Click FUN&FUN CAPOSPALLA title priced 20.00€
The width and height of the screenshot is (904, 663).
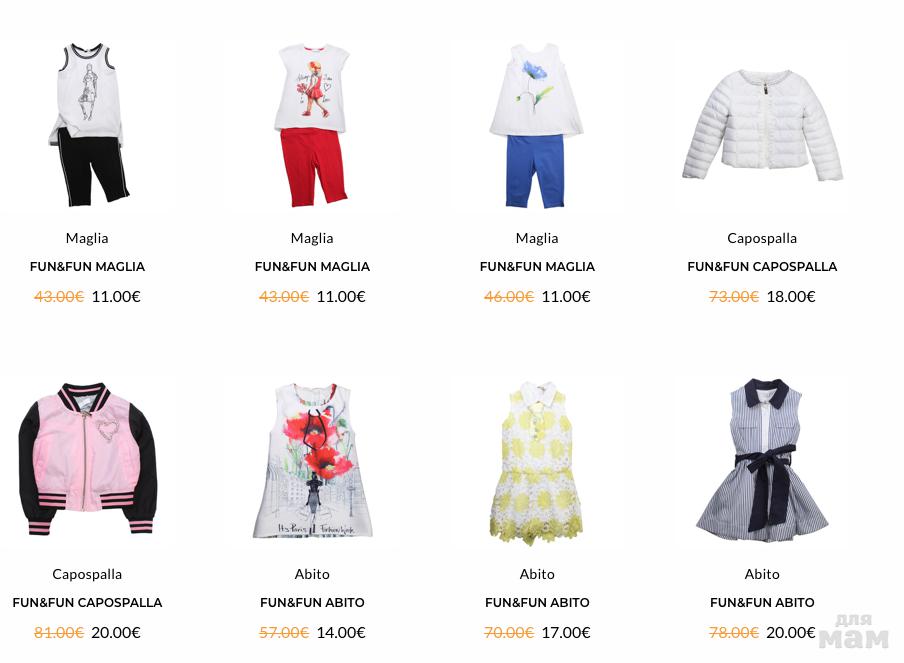click(x=87, y=602)
